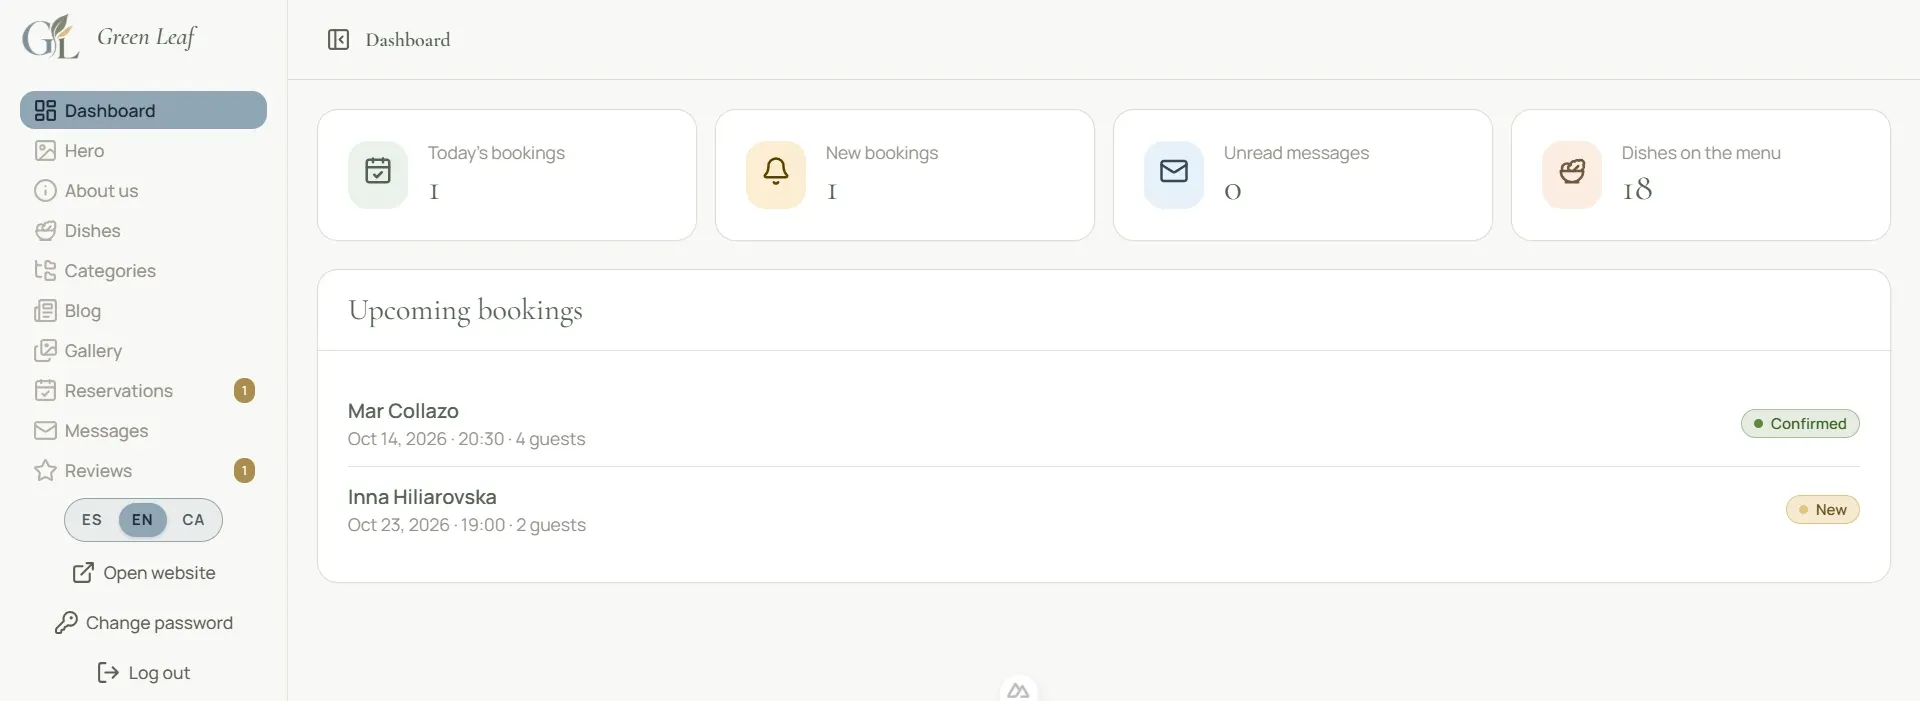Switch language to CA
1920x701 pixels.
coord(194,520)
